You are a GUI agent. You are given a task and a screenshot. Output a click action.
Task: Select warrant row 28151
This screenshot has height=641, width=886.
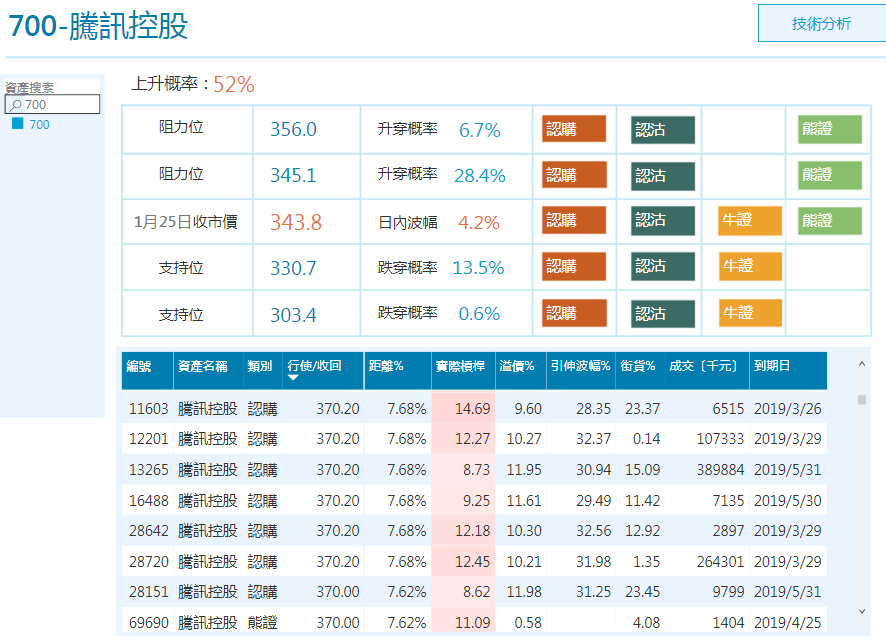(x=474, y=591)
